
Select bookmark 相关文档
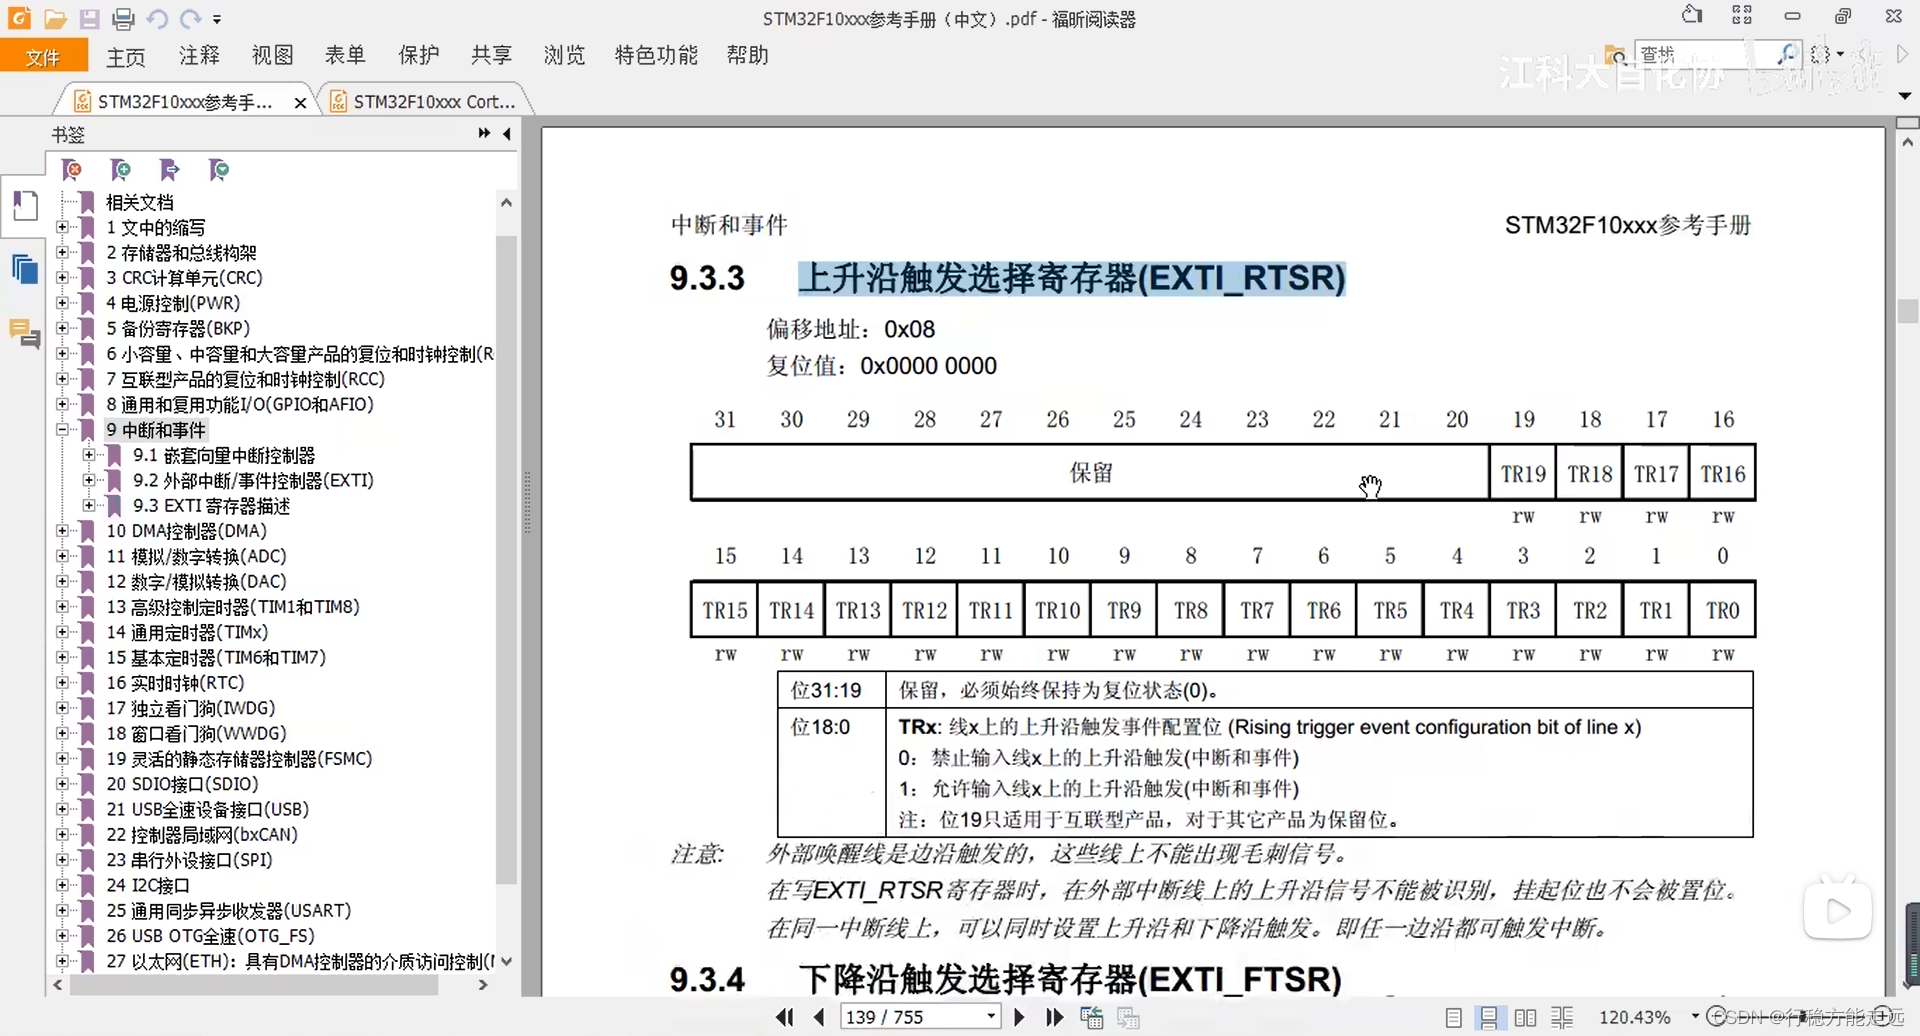tap(140, 202)
